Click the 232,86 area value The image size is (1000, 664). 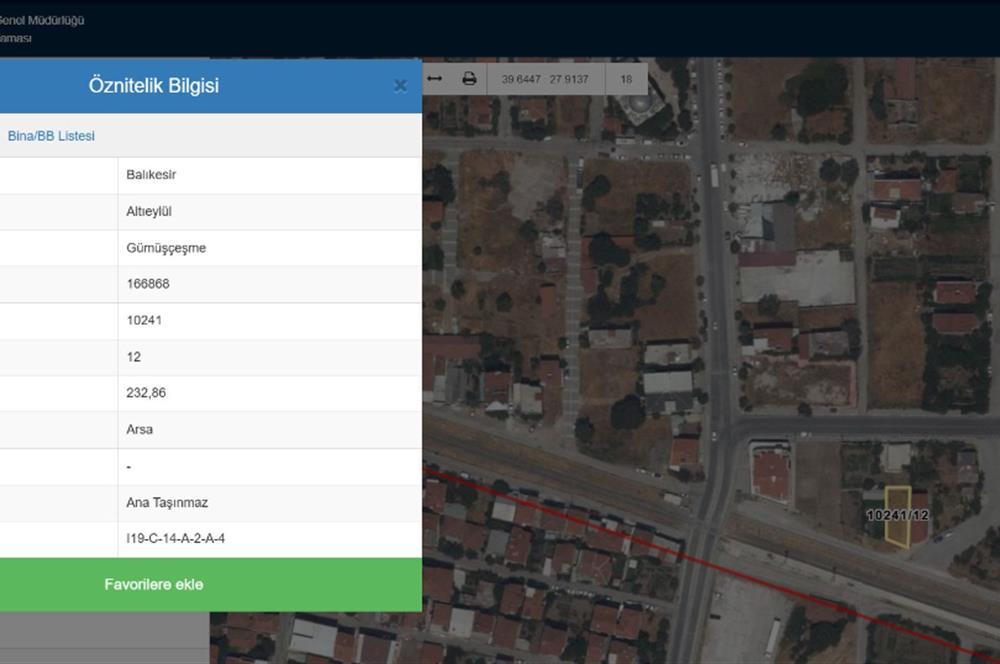(x=146, y=393)
